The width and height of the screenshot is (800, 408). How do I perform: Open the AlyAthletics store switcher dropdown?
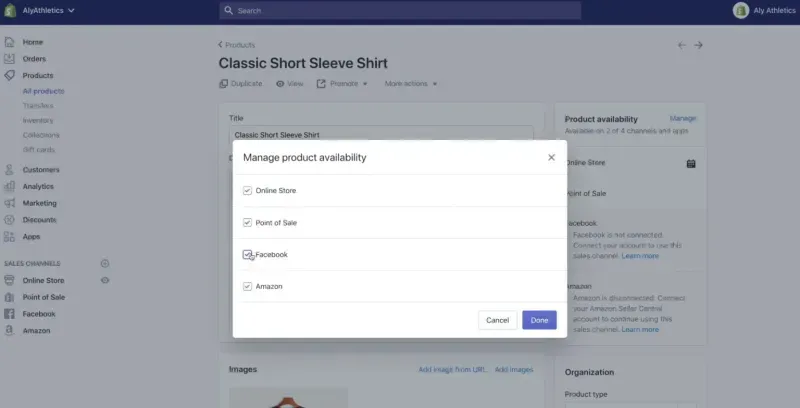(48, 10)
